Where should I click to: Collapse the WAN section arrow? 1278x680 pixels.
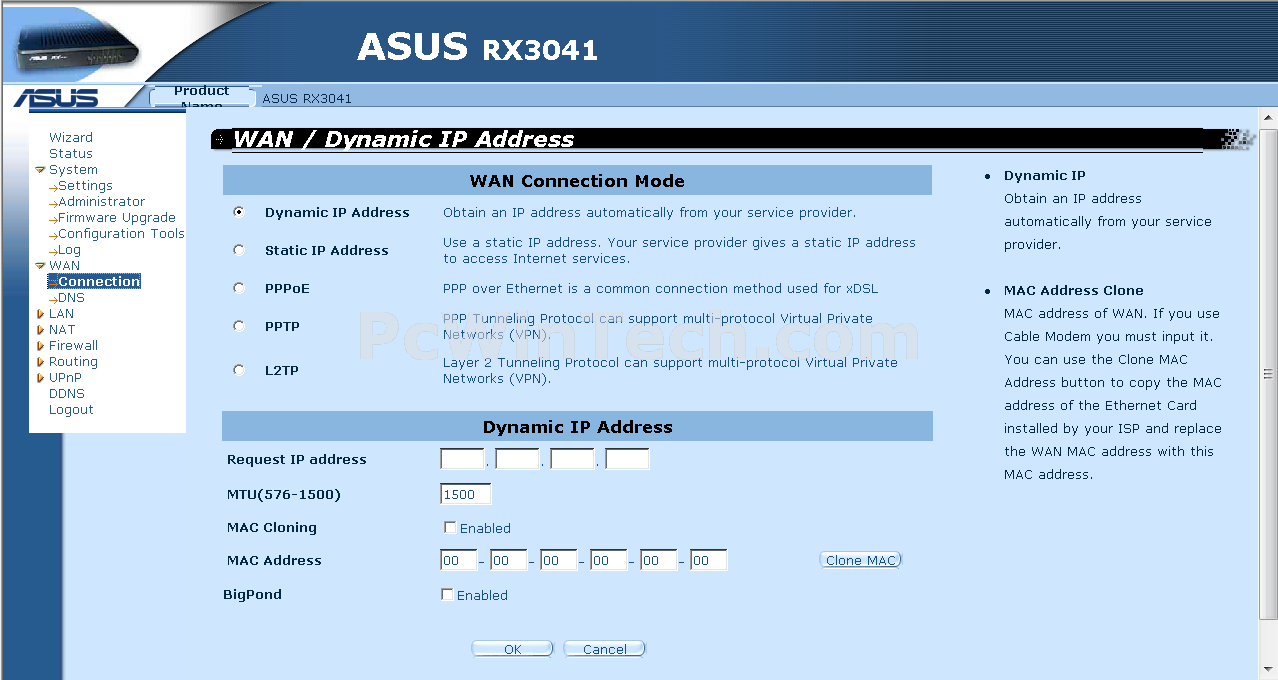pyautogui.click(x=40, y=266)
